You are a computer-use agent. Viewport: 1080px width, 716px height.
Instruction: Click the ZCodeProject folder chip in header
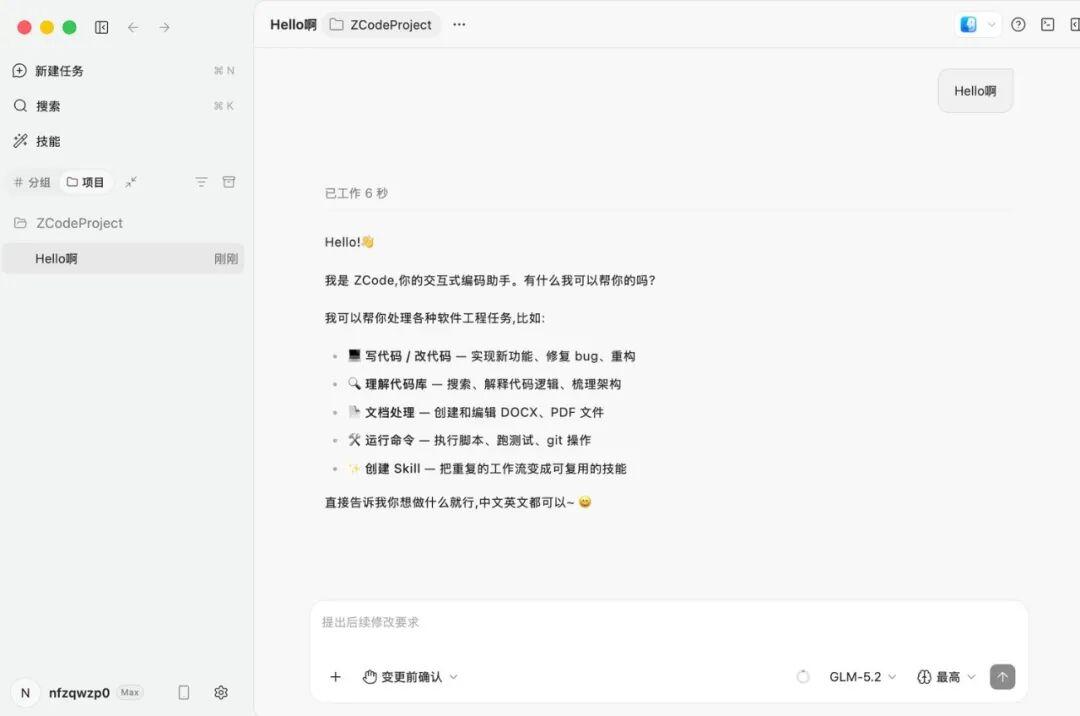[x=381, y=25]
